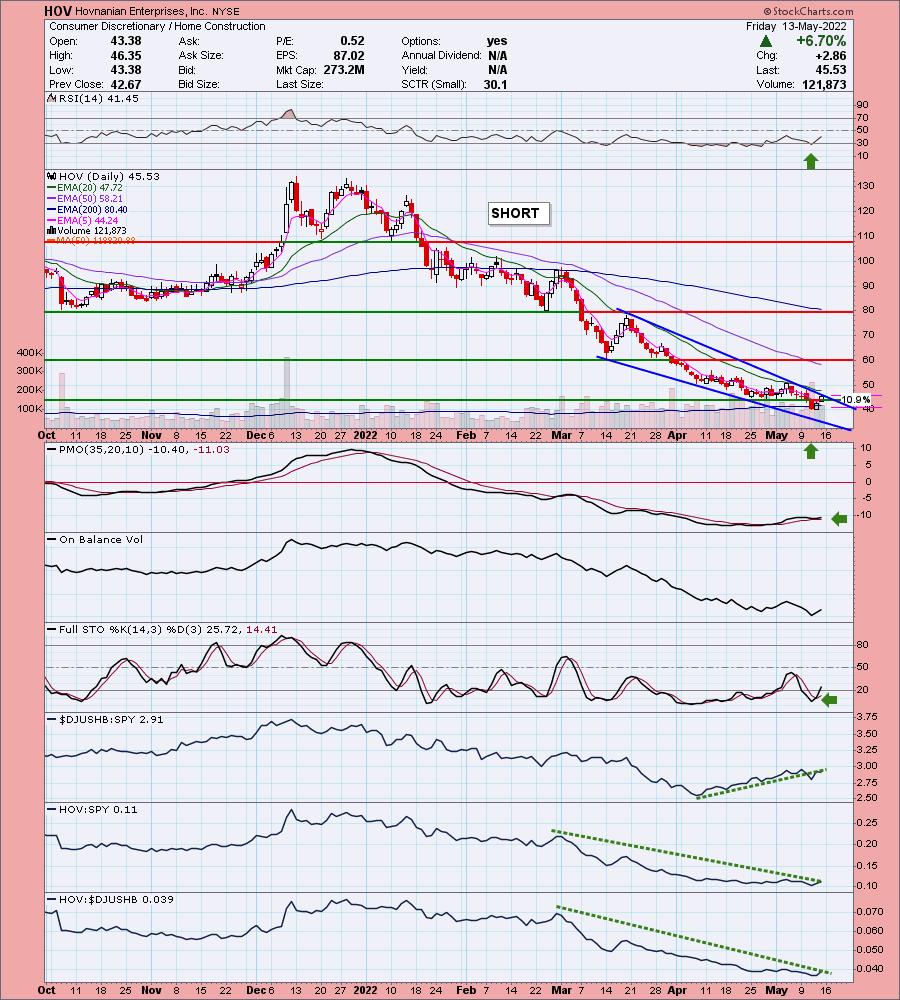Click the green up-triangle change indicator
This screenshot has height=1000, width=900.
pyautogui.click(x=766, y=41)
